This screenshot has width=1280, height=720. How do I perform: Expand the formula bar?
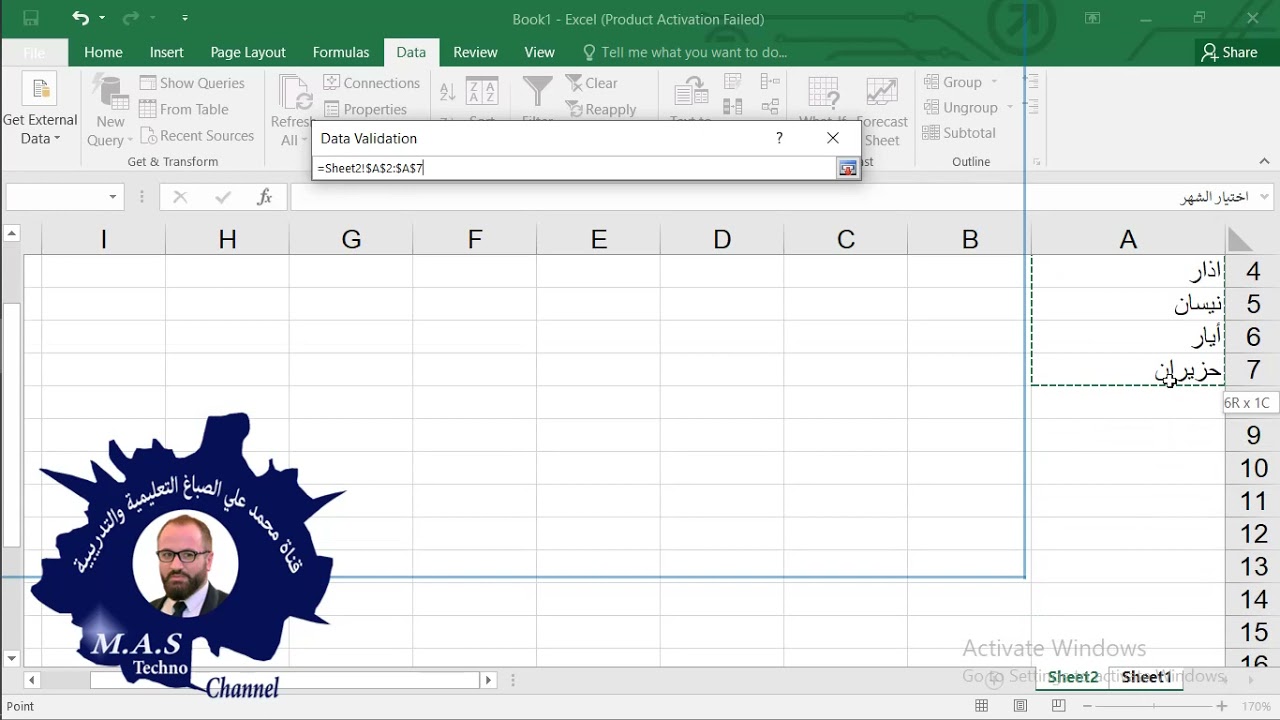click(1265, 197)
